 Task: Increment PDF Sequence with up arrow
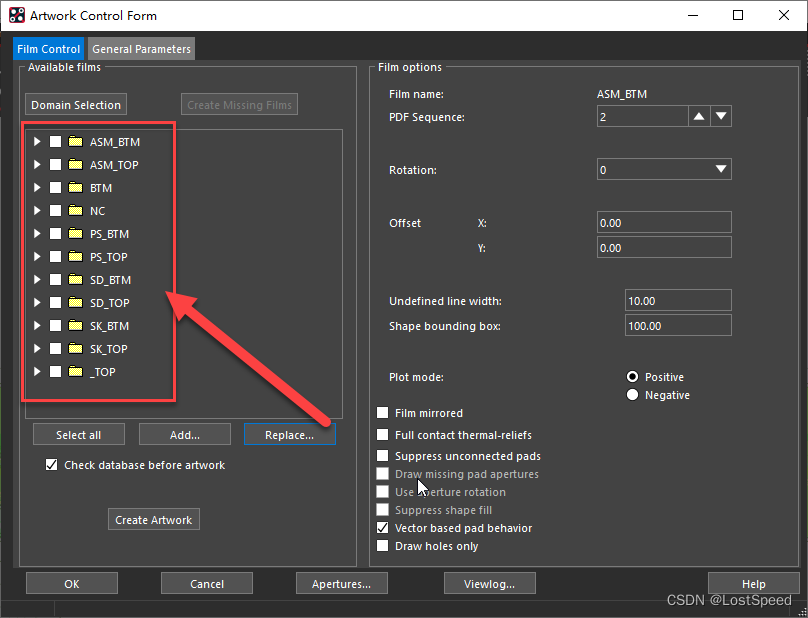click(x=699, y=117)
